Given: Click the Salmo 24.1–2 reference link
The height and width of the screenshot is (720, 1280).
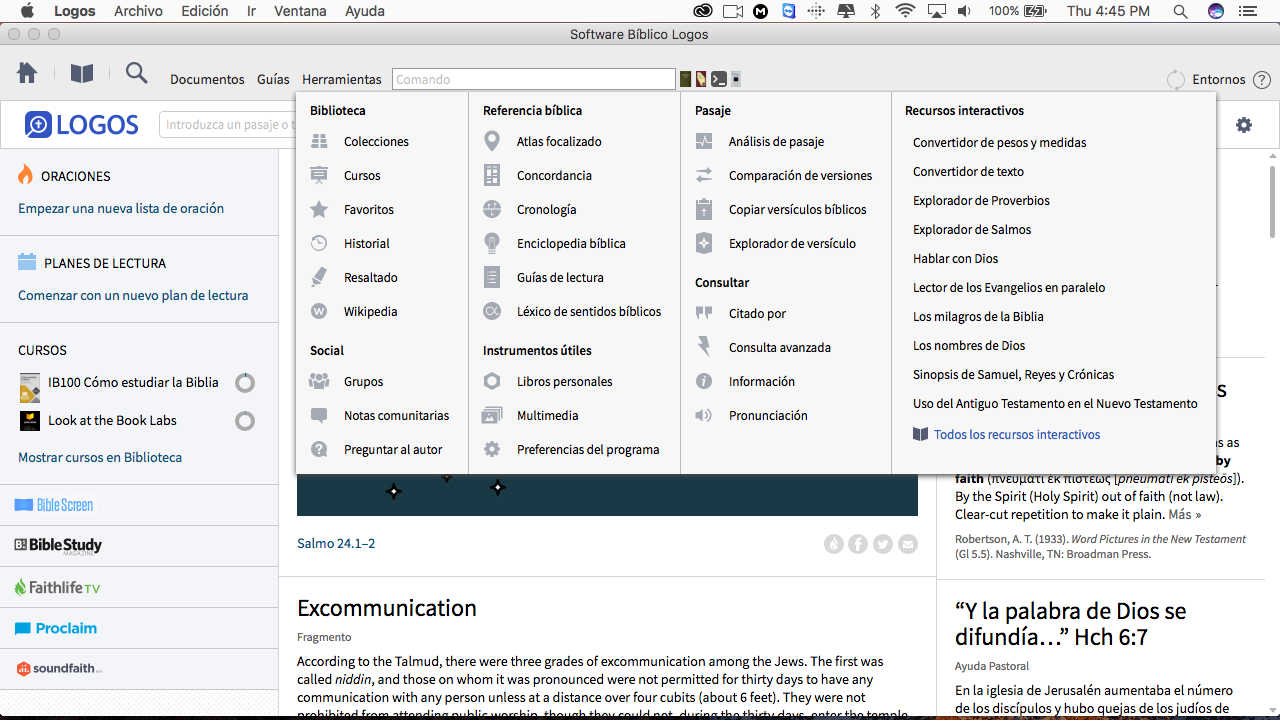Looking at the screenshot, I should (x=336, y=544).
